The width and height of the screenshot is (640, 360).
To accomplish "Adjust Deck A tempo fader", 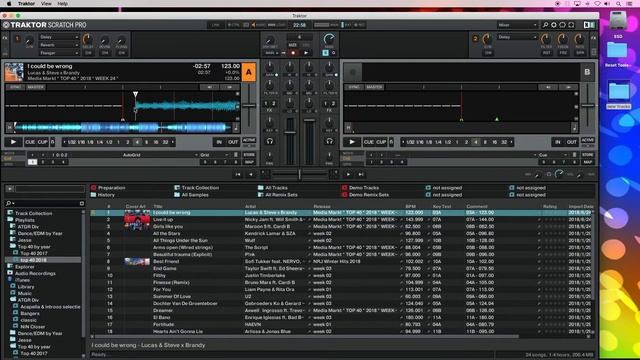I will (x=249, y=105).
